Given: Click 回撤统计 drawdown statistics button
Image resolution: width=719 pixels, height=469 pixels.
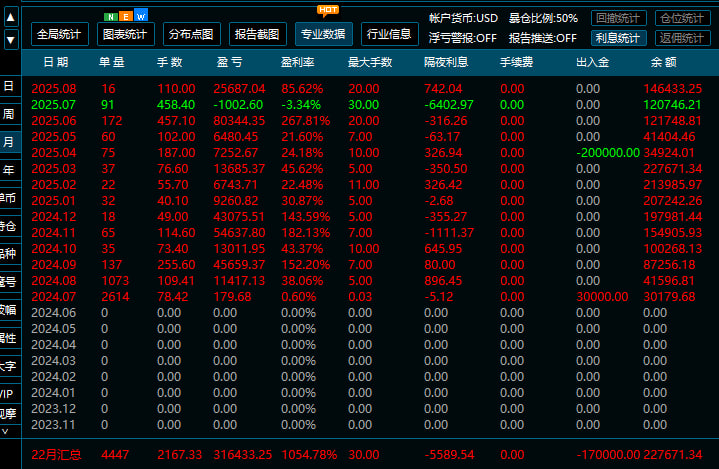Looking at the screenshot, I should 619,18.
